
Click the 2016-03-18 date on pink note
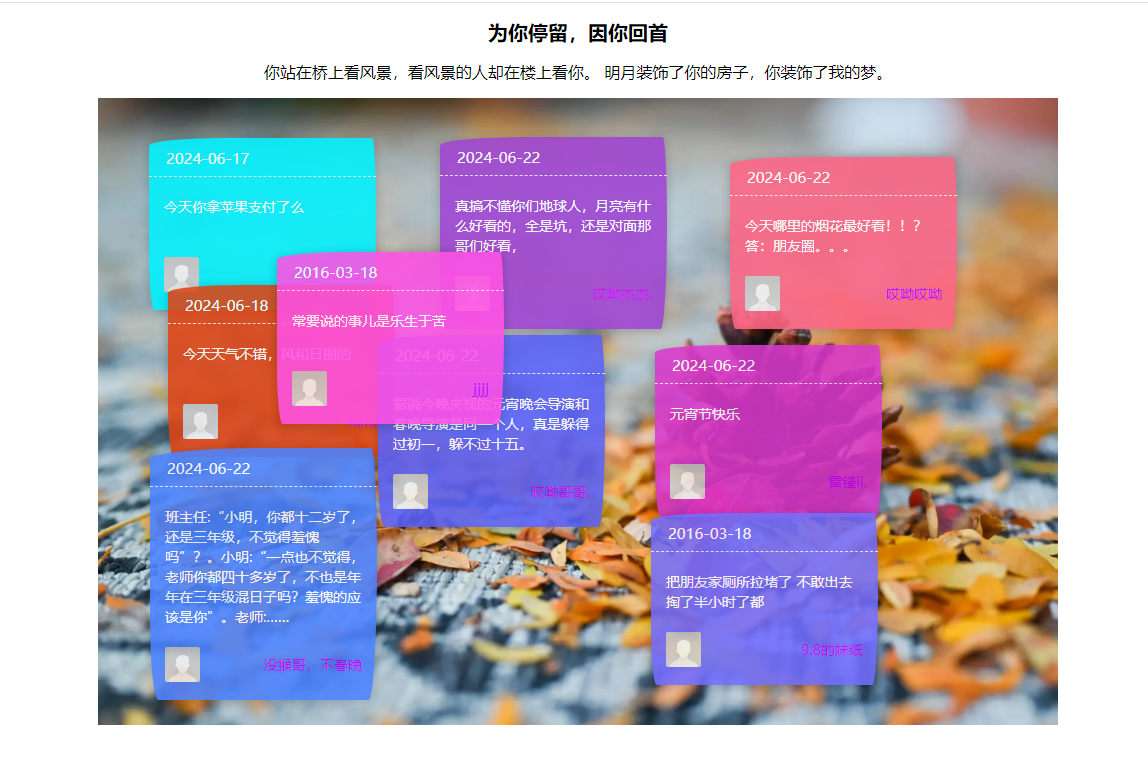point(335,273)
